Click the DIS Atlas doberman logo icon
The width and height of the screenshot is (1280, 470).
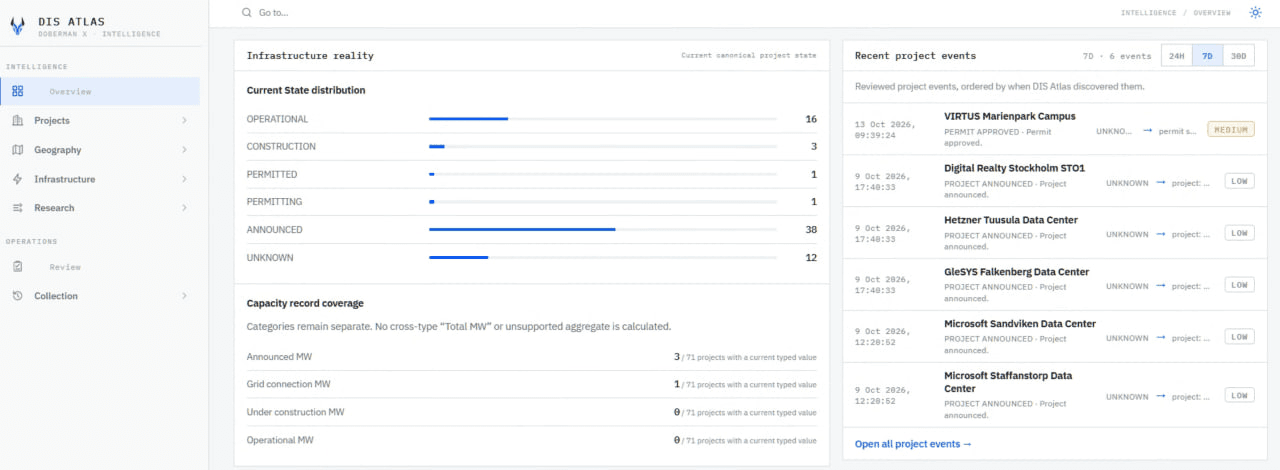tap(17, 26)
